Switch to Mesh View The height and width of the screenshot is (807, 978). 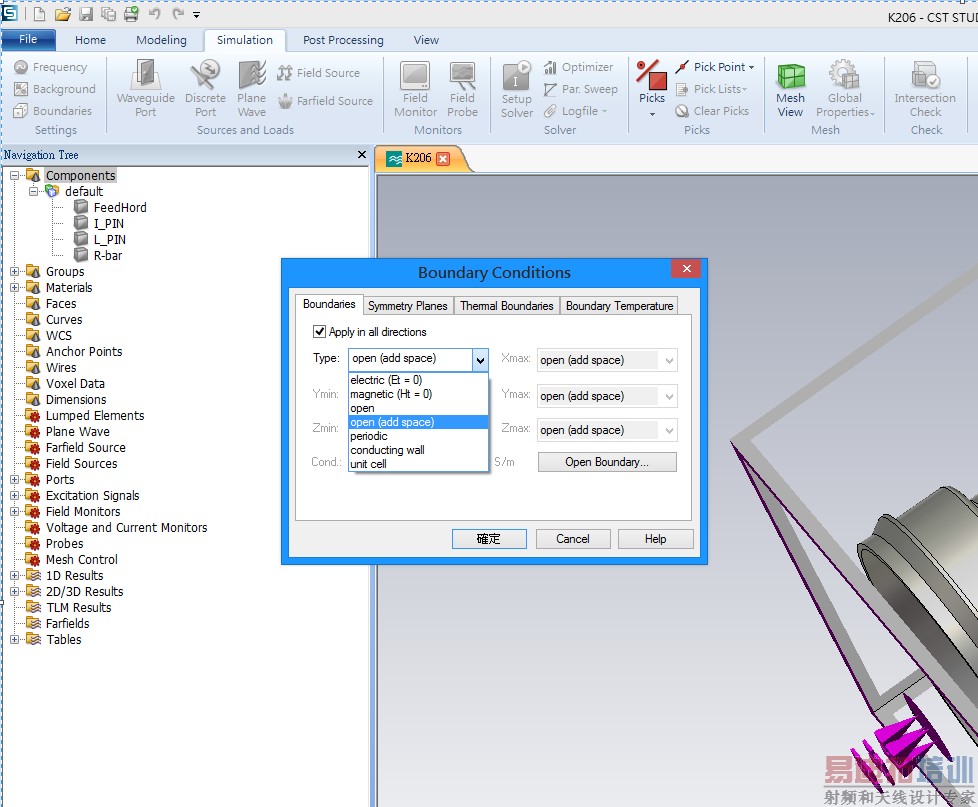pos(790,89)
